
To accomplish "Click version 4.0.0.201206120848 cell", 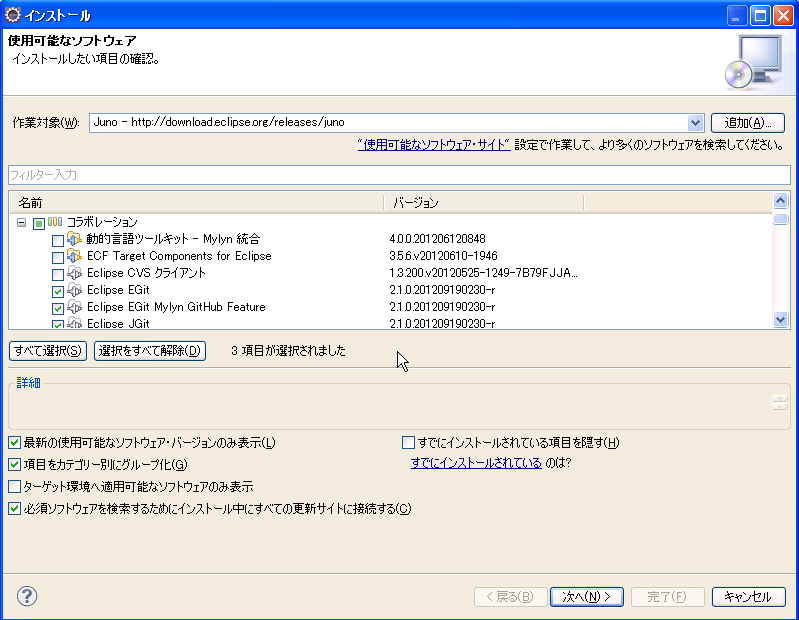I will point(437,238).
